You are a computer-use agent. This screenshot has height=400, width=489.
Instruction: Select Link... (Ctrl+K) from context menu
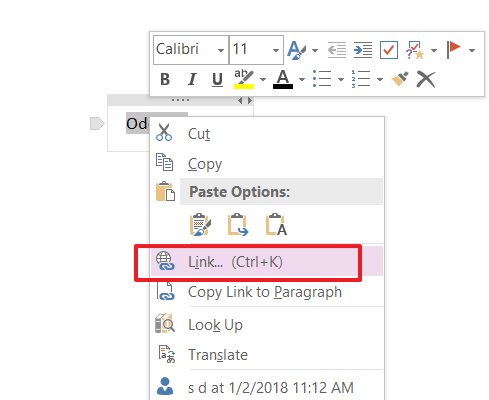[267, 262]
